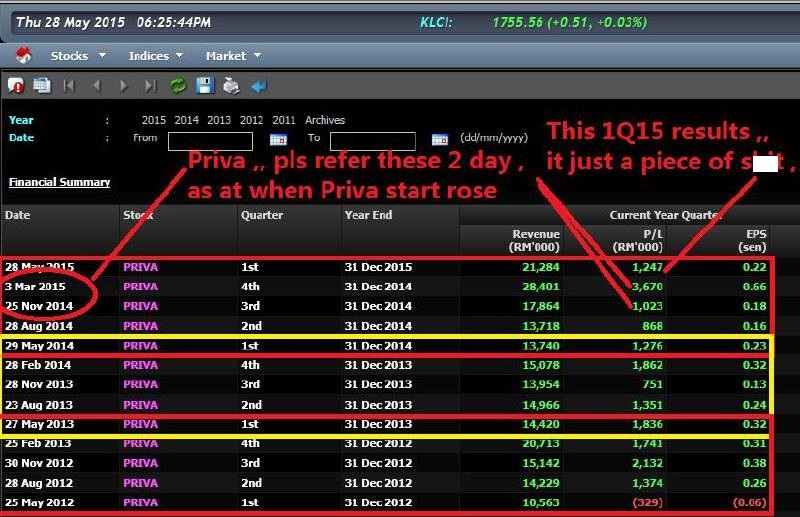The width and height of the screenshot is (800, 517).
Task: Click PRIVA in the 25 Nov 2014 row
Action: coord(140,306)
